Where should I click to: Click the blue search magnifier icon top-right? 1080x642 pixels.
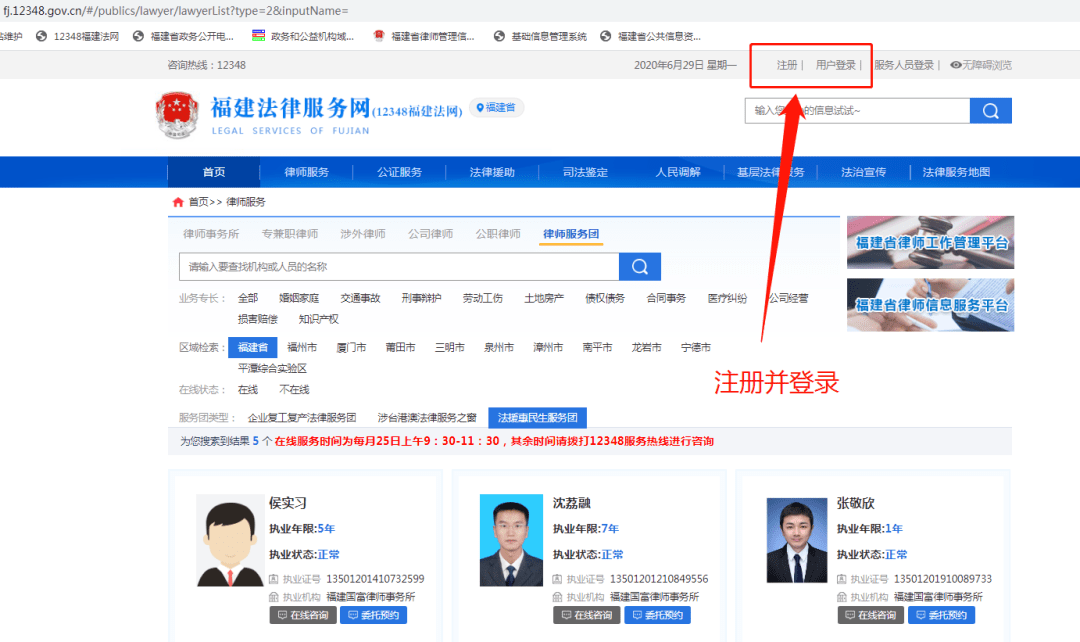990,110
